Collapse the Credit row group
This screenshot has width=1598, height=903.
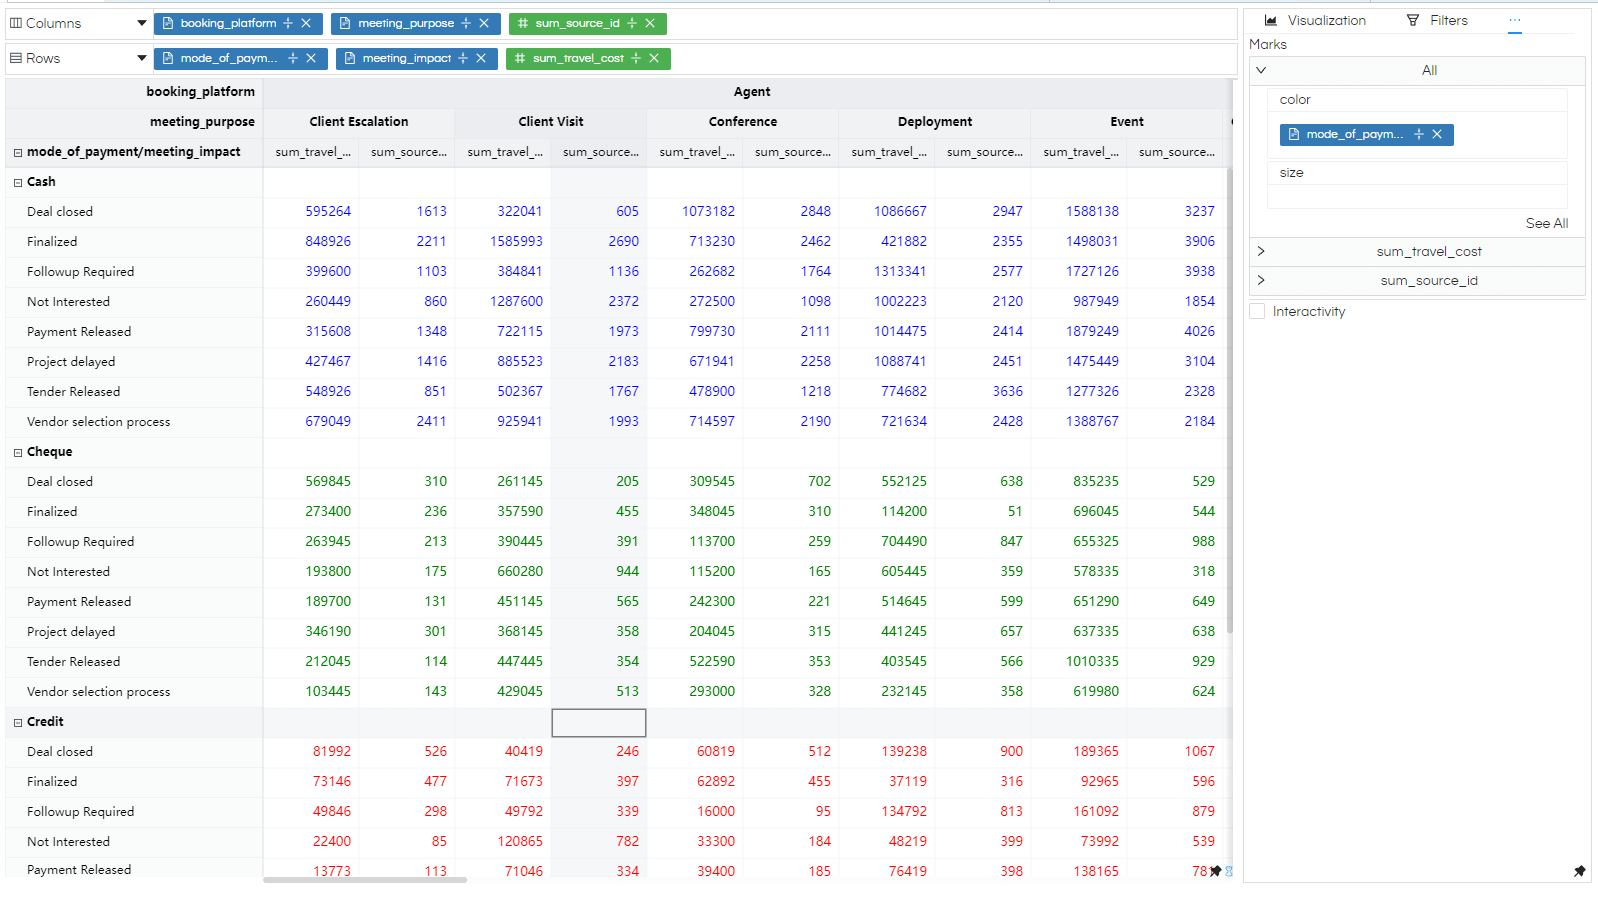[x=18, y=722]
